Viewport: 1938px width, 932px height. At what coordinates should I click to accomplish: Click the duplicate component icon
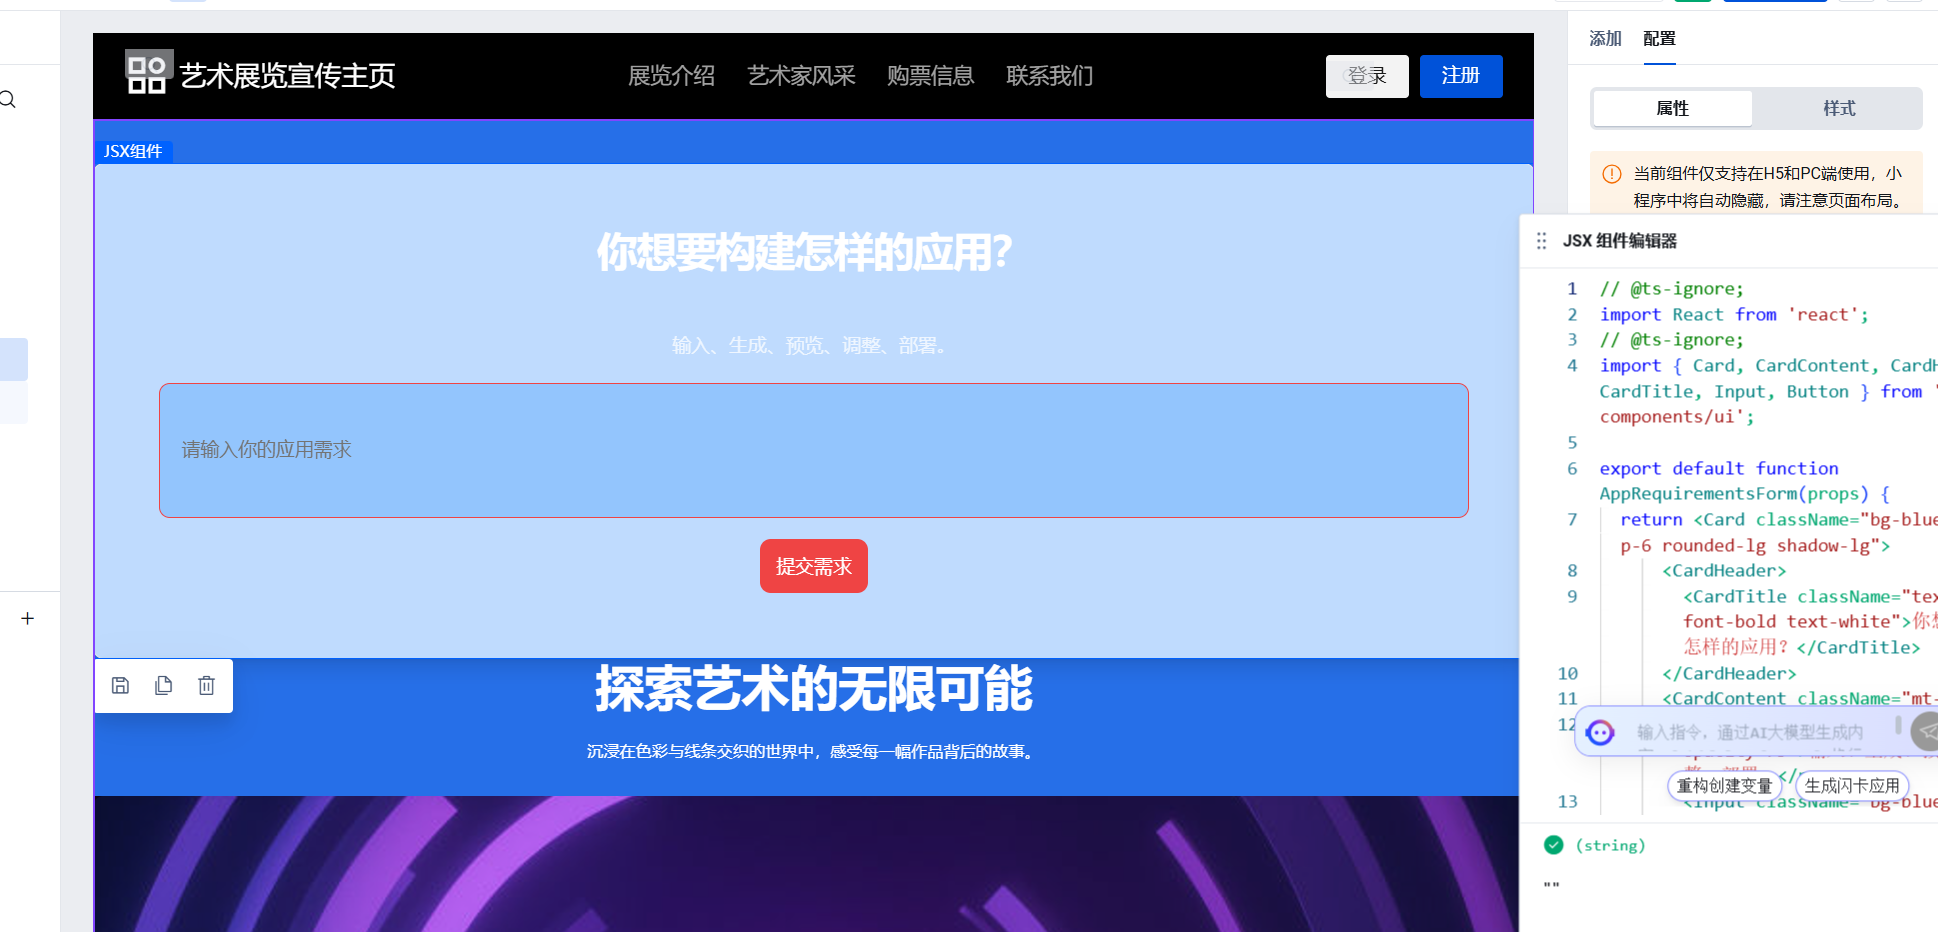pyautogui.click(x=163, y=685)
